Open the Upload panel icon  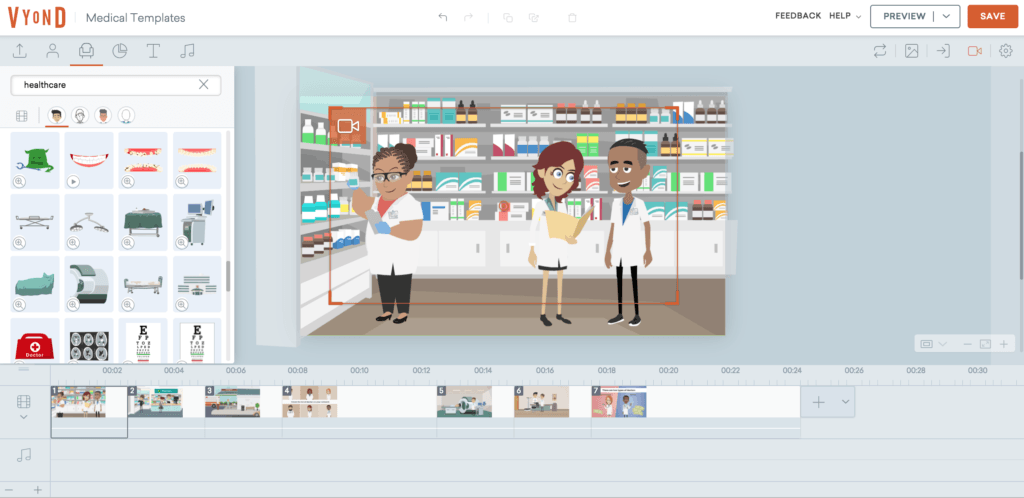coord(20,51)
